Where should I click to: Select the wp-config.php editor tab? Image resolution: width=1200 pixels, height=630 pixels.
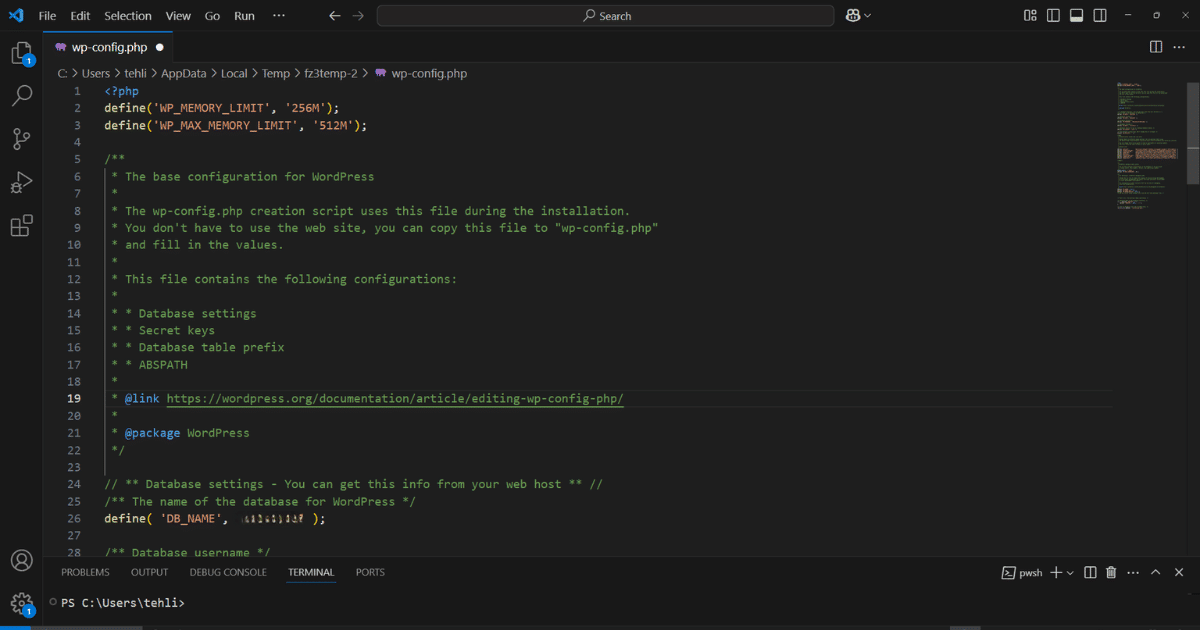click(x=109, y=47)
